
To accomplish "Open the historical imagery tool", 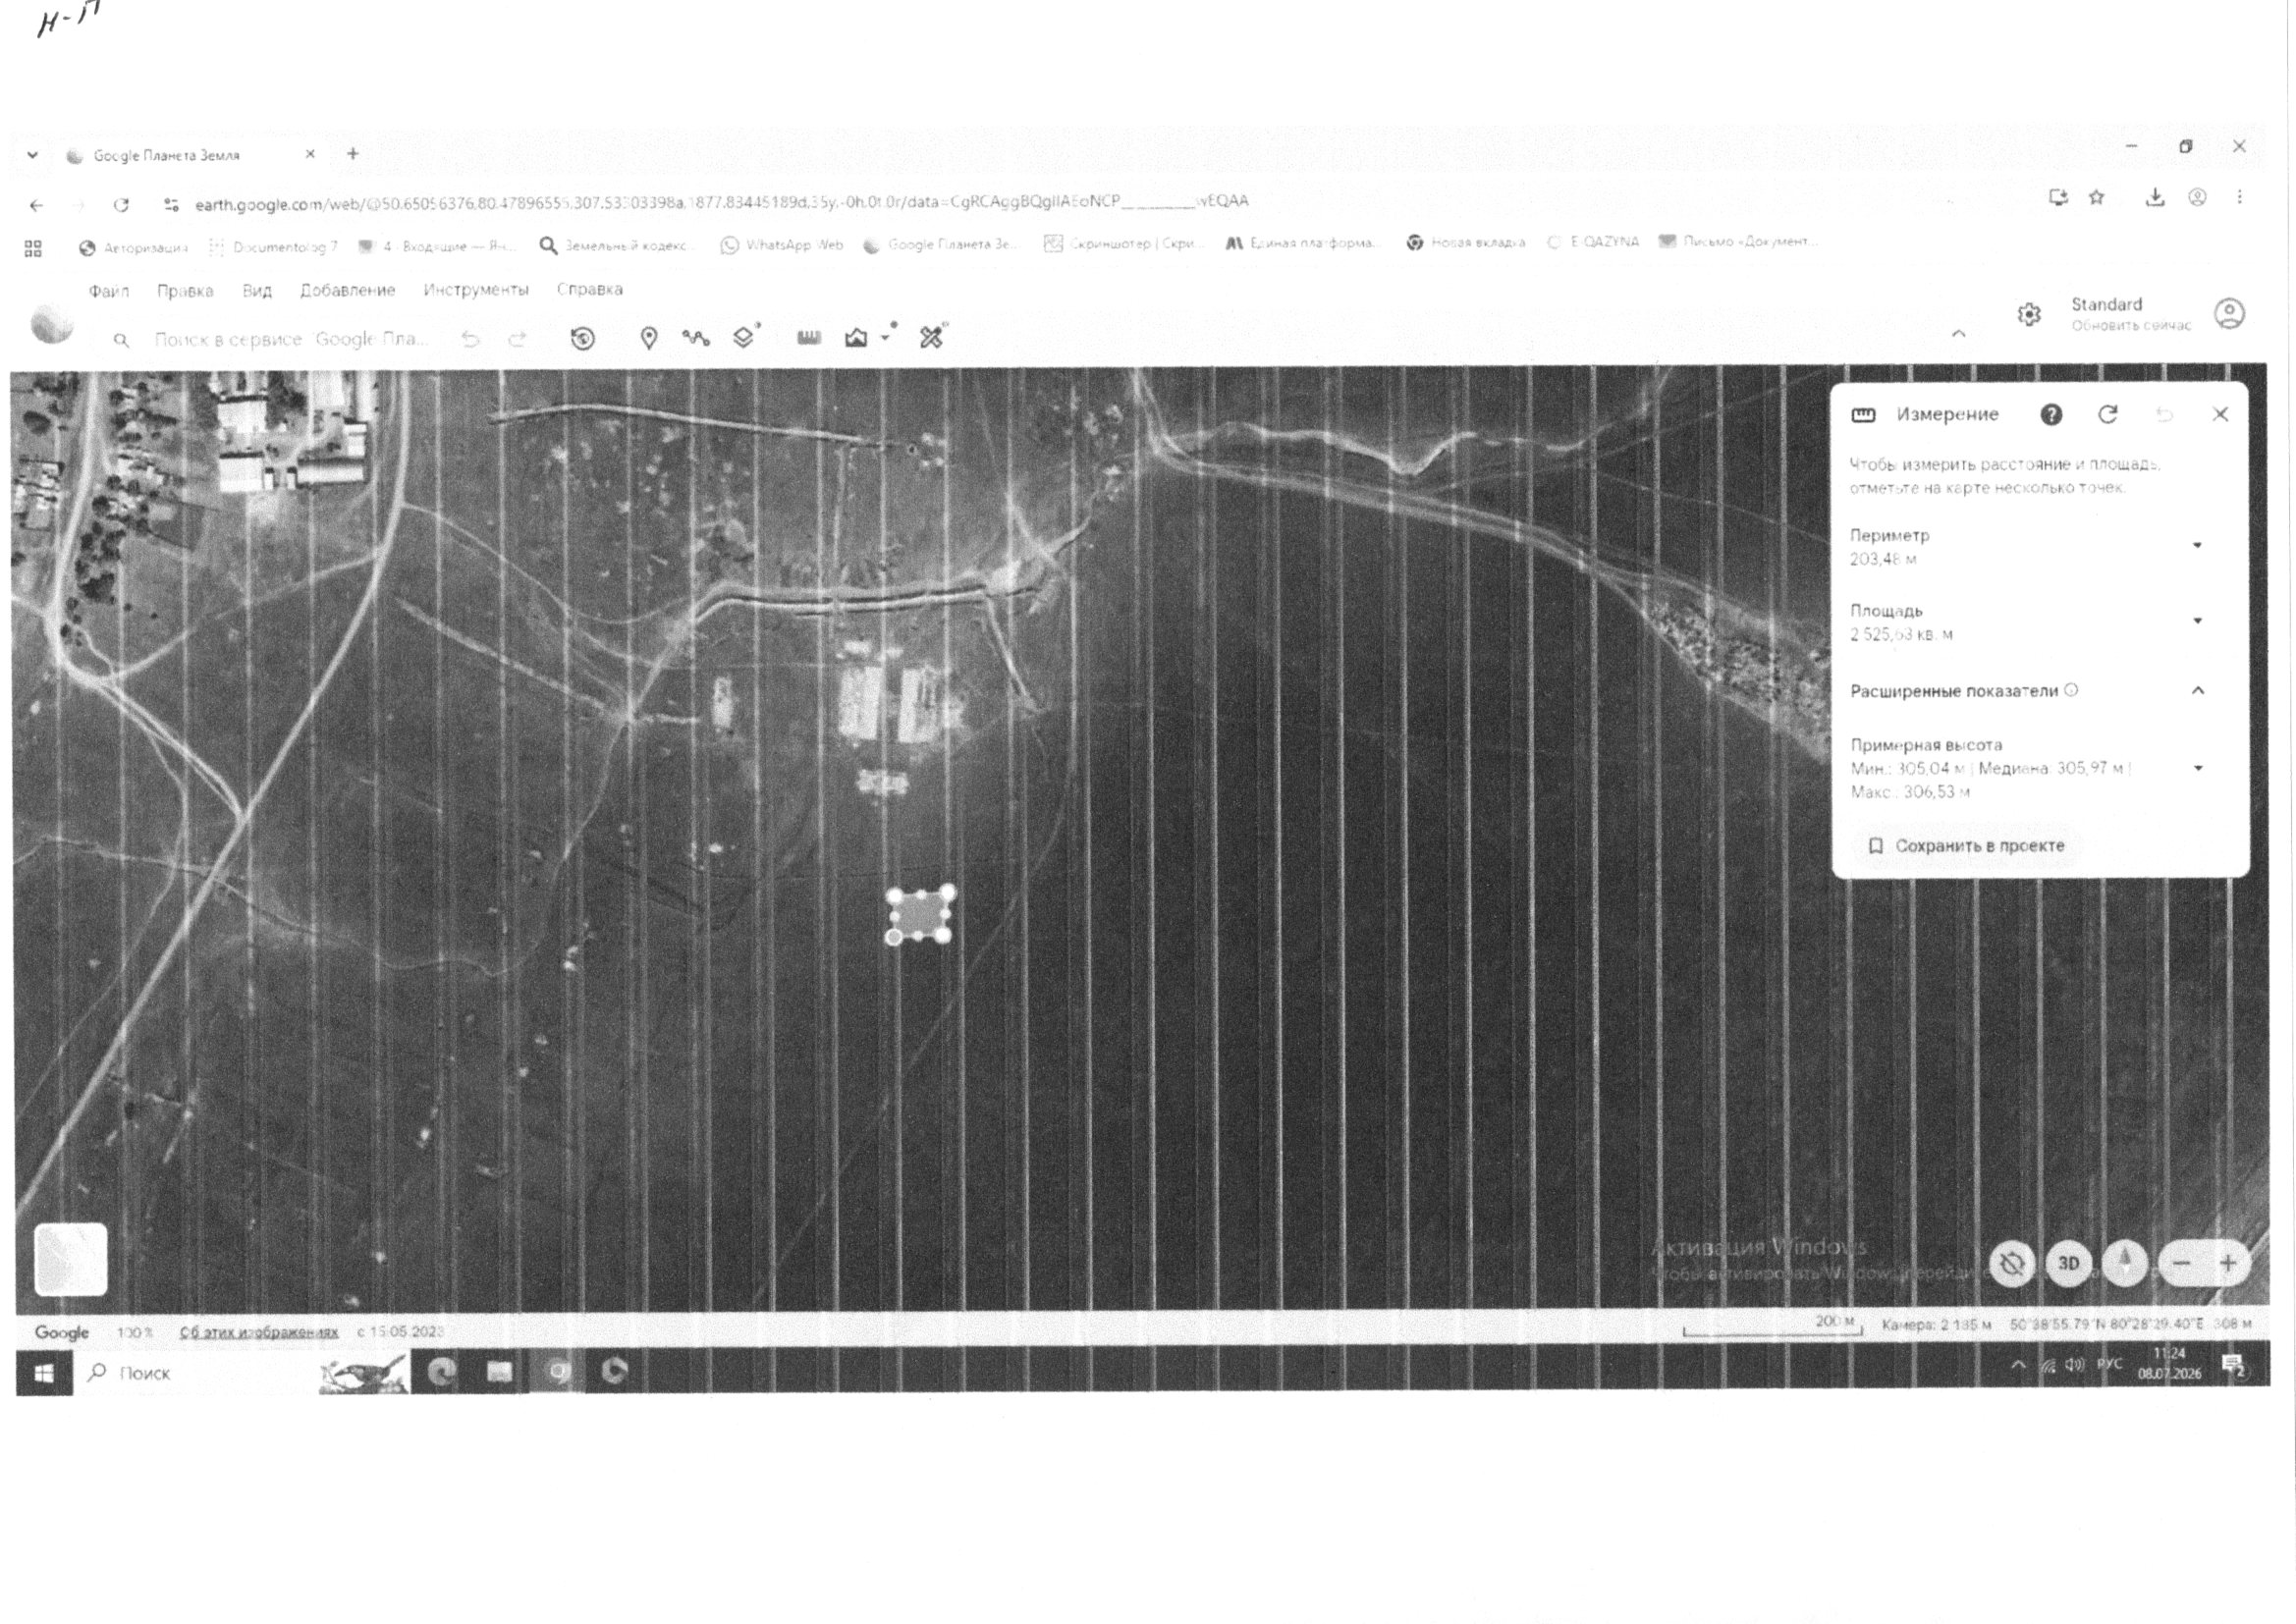I will coord(583,339).
